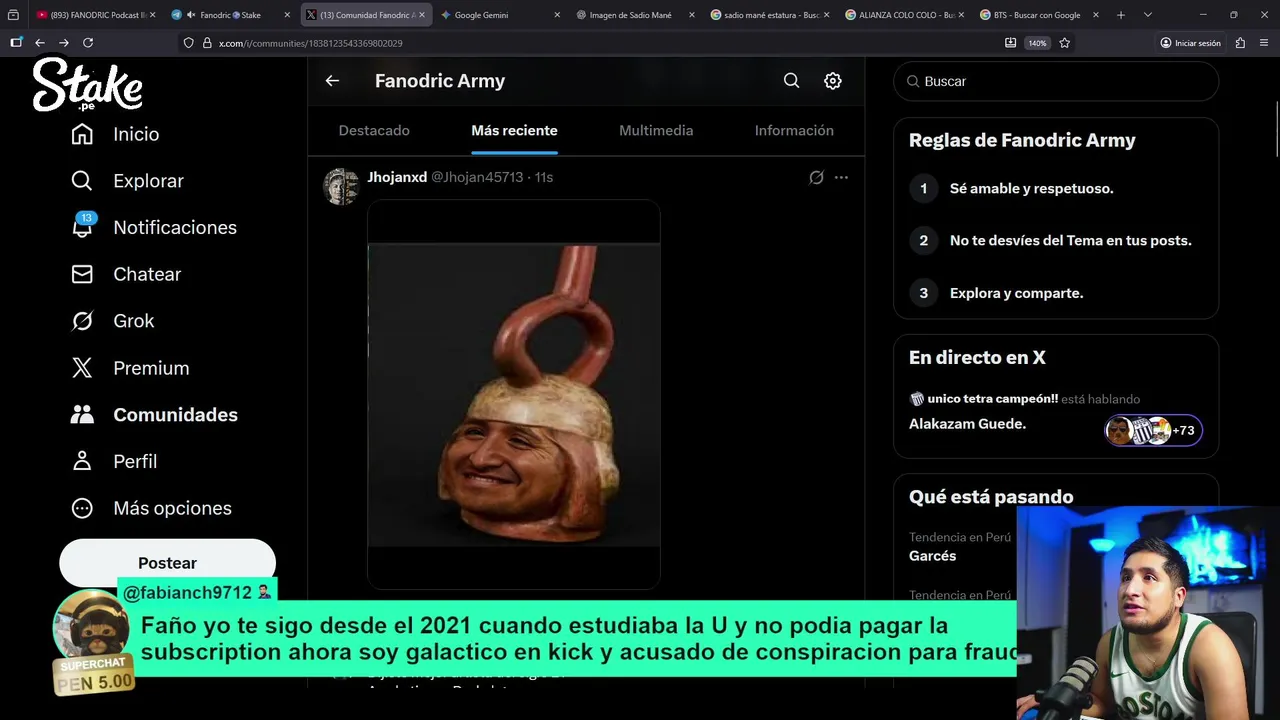Image resolution: width=1280 pixels, height=720 pixels.
Task: Open the Garcés trending topic
Action: tap(932, 556)
